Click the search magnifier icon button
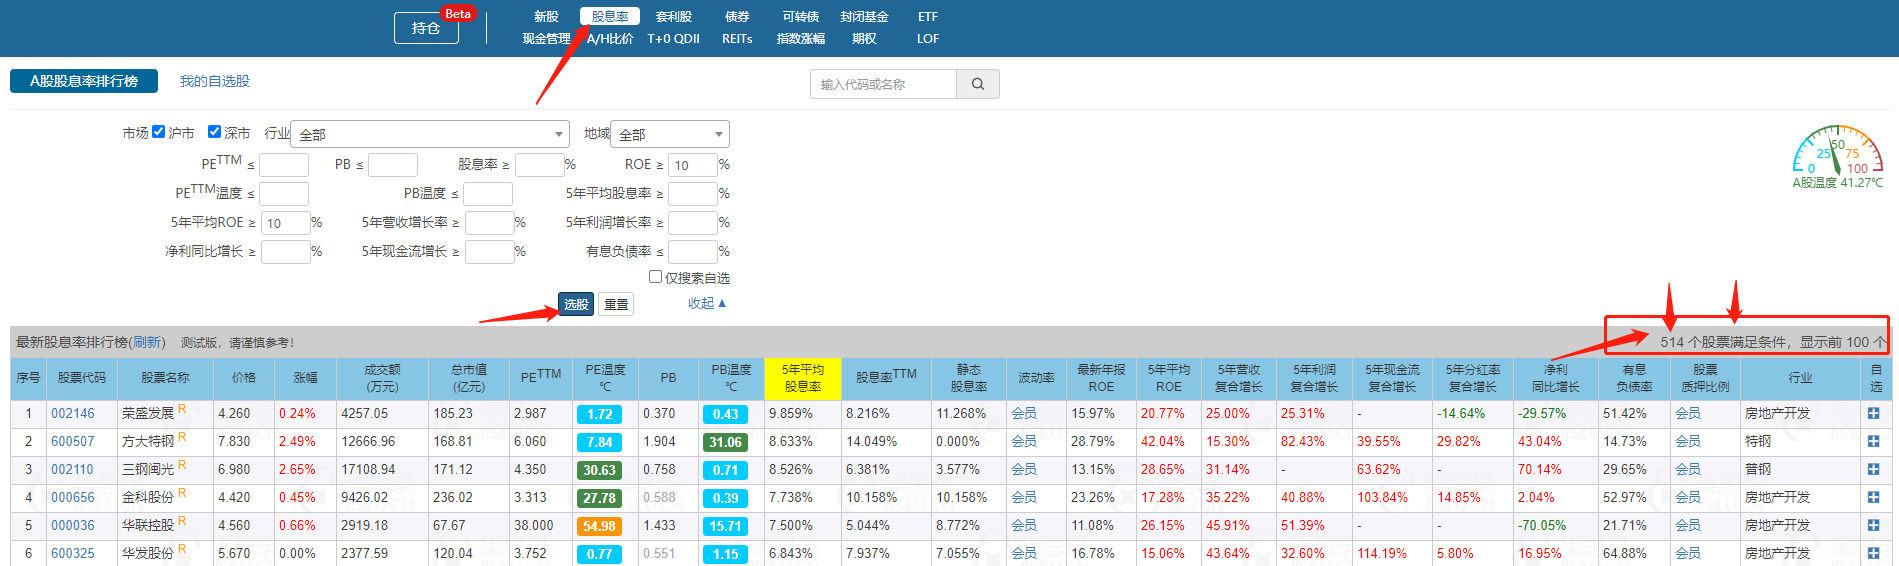Viewport: 1899px width, 566px height. 977,84
